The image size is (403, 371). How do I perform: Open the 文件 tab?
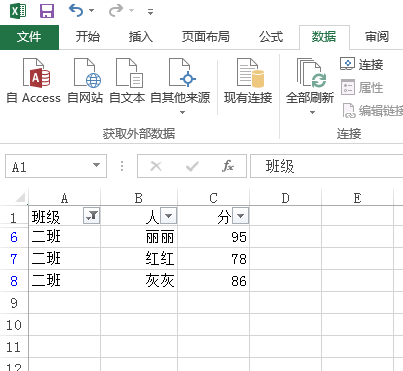click(x=29, y=37)
